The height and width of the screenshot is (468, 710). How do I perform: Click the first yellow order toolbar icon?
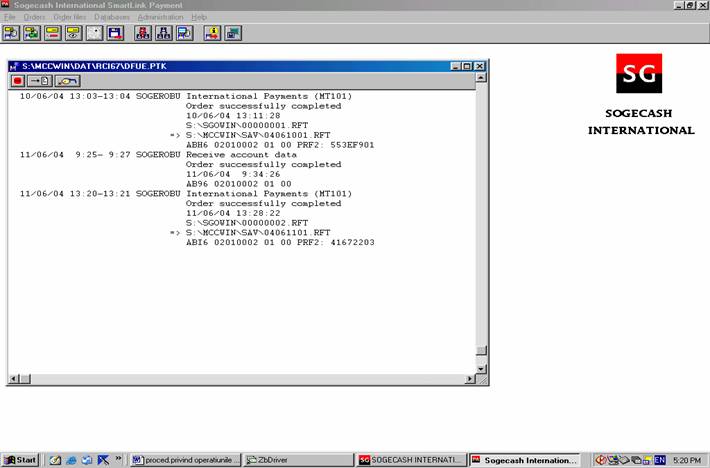[x=11, y=33]
